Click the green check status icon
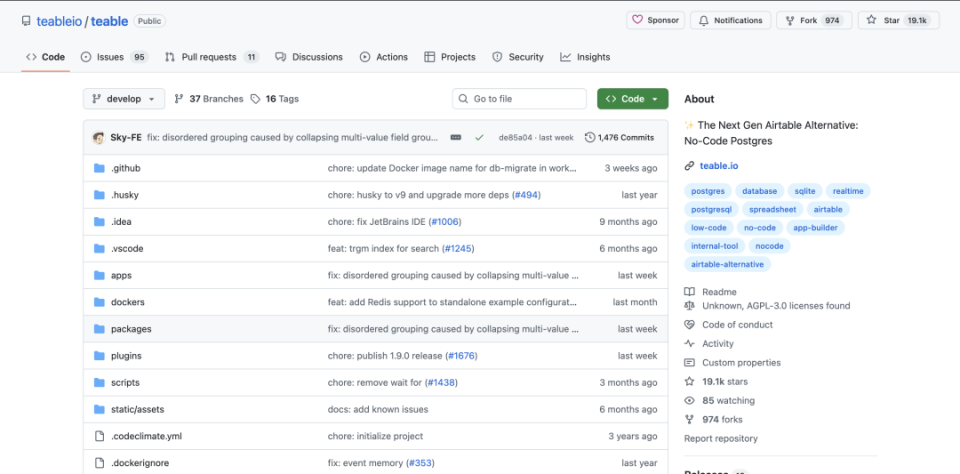The image size is (960, 474). 479,138
